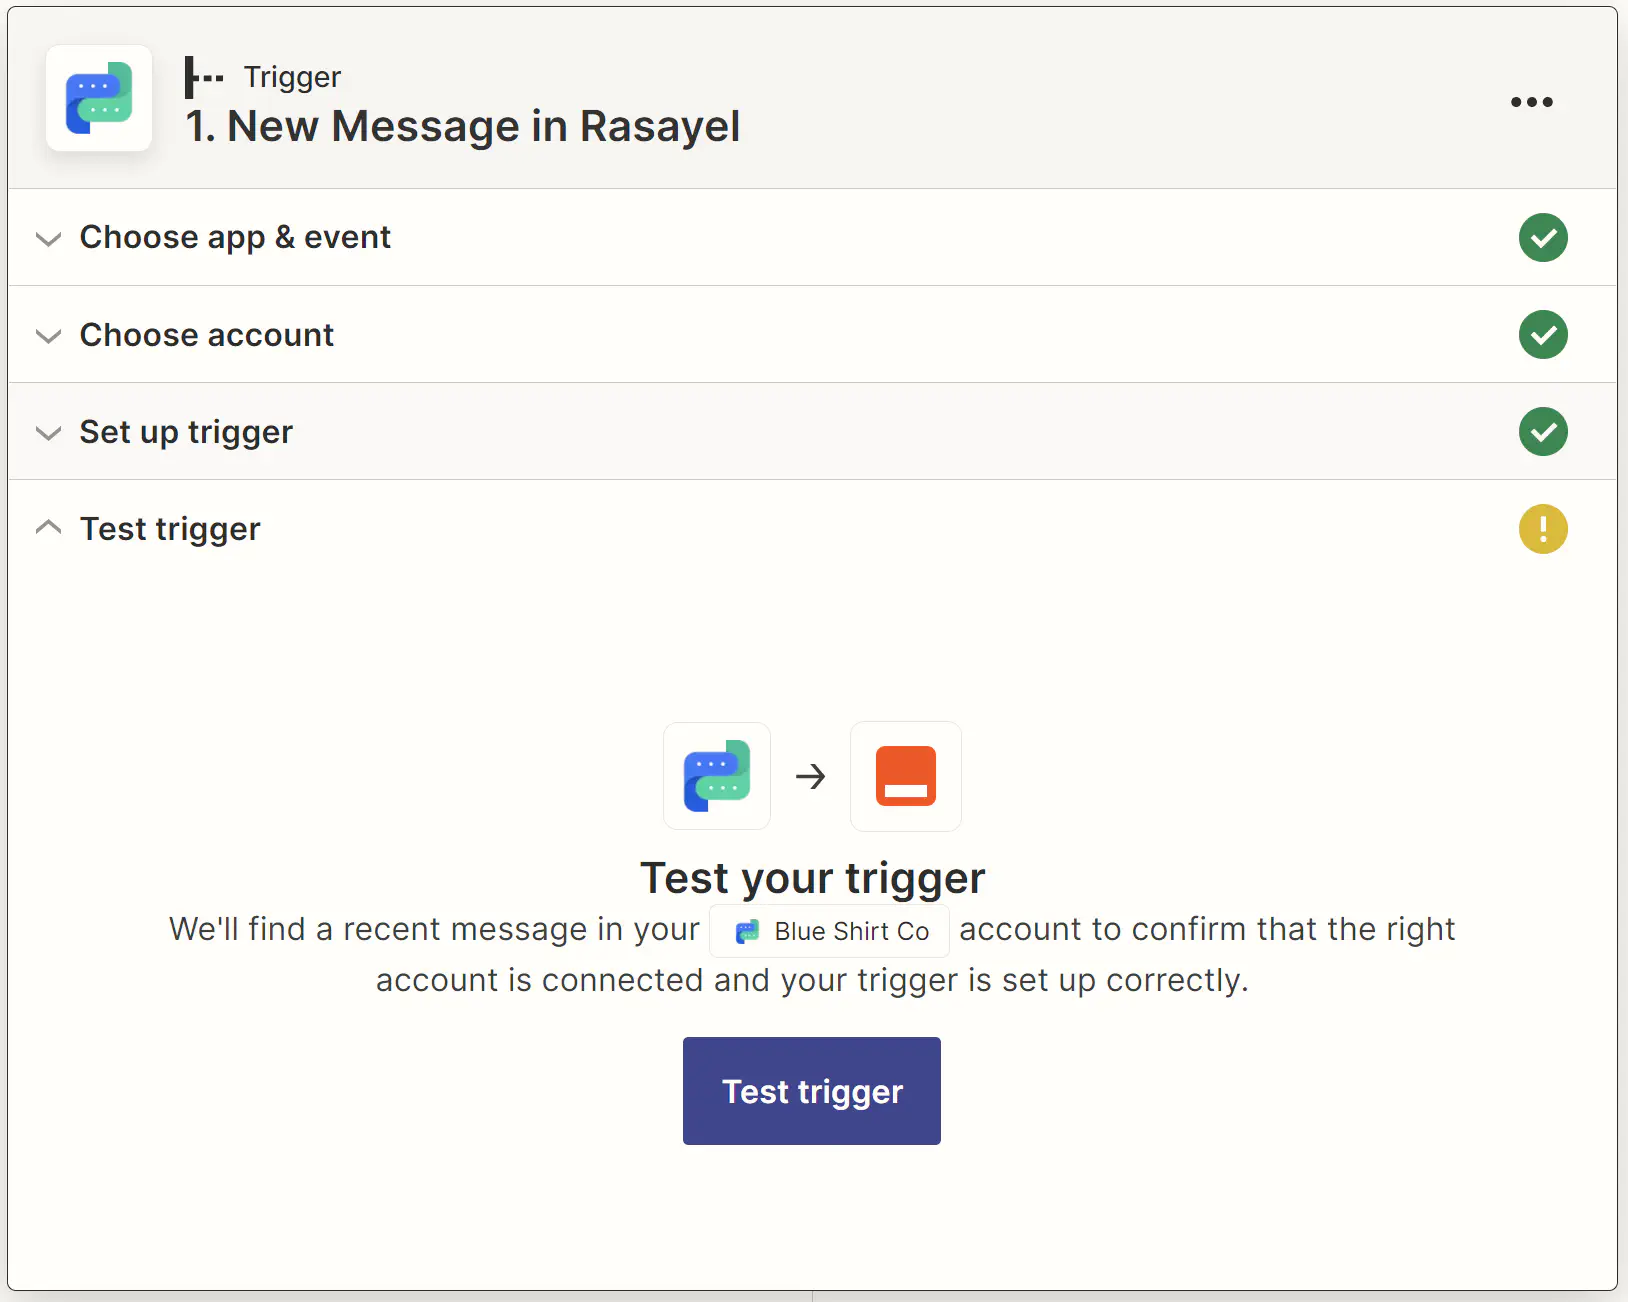Select the Rasayel icon above Test your trigger
The width and height of the screenshot is (1628, 1302).
coord(717,776)
